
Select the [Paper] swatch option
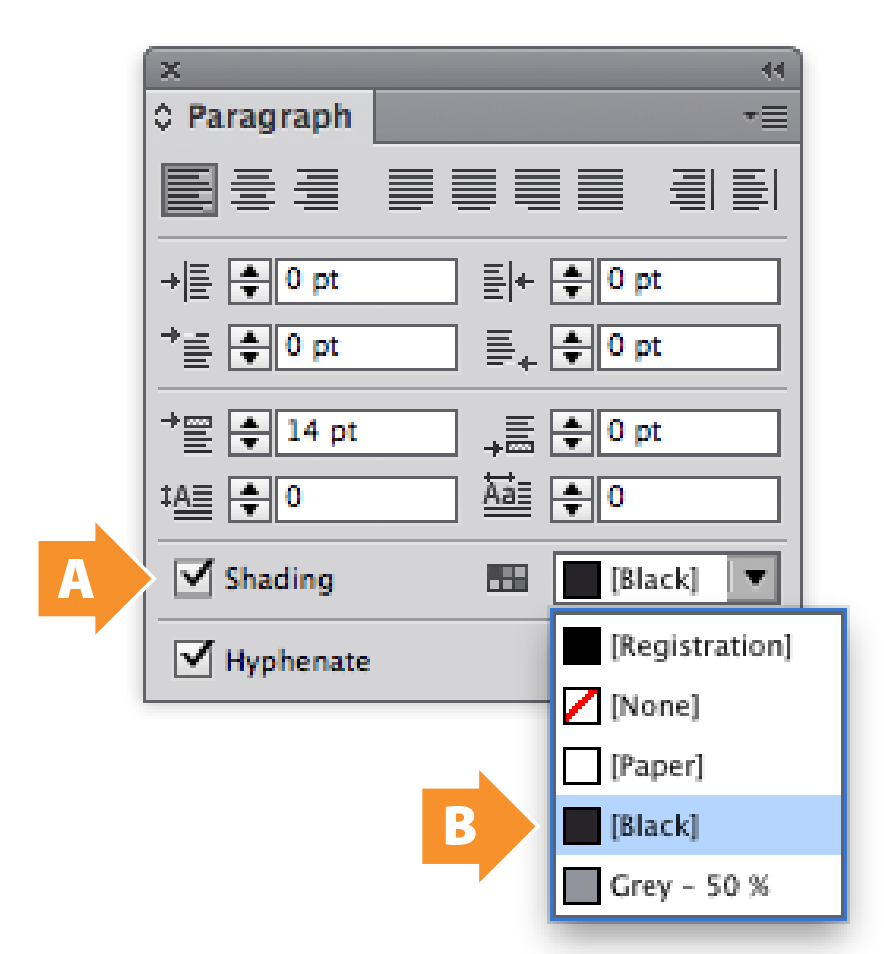click(x=657, y=766)
